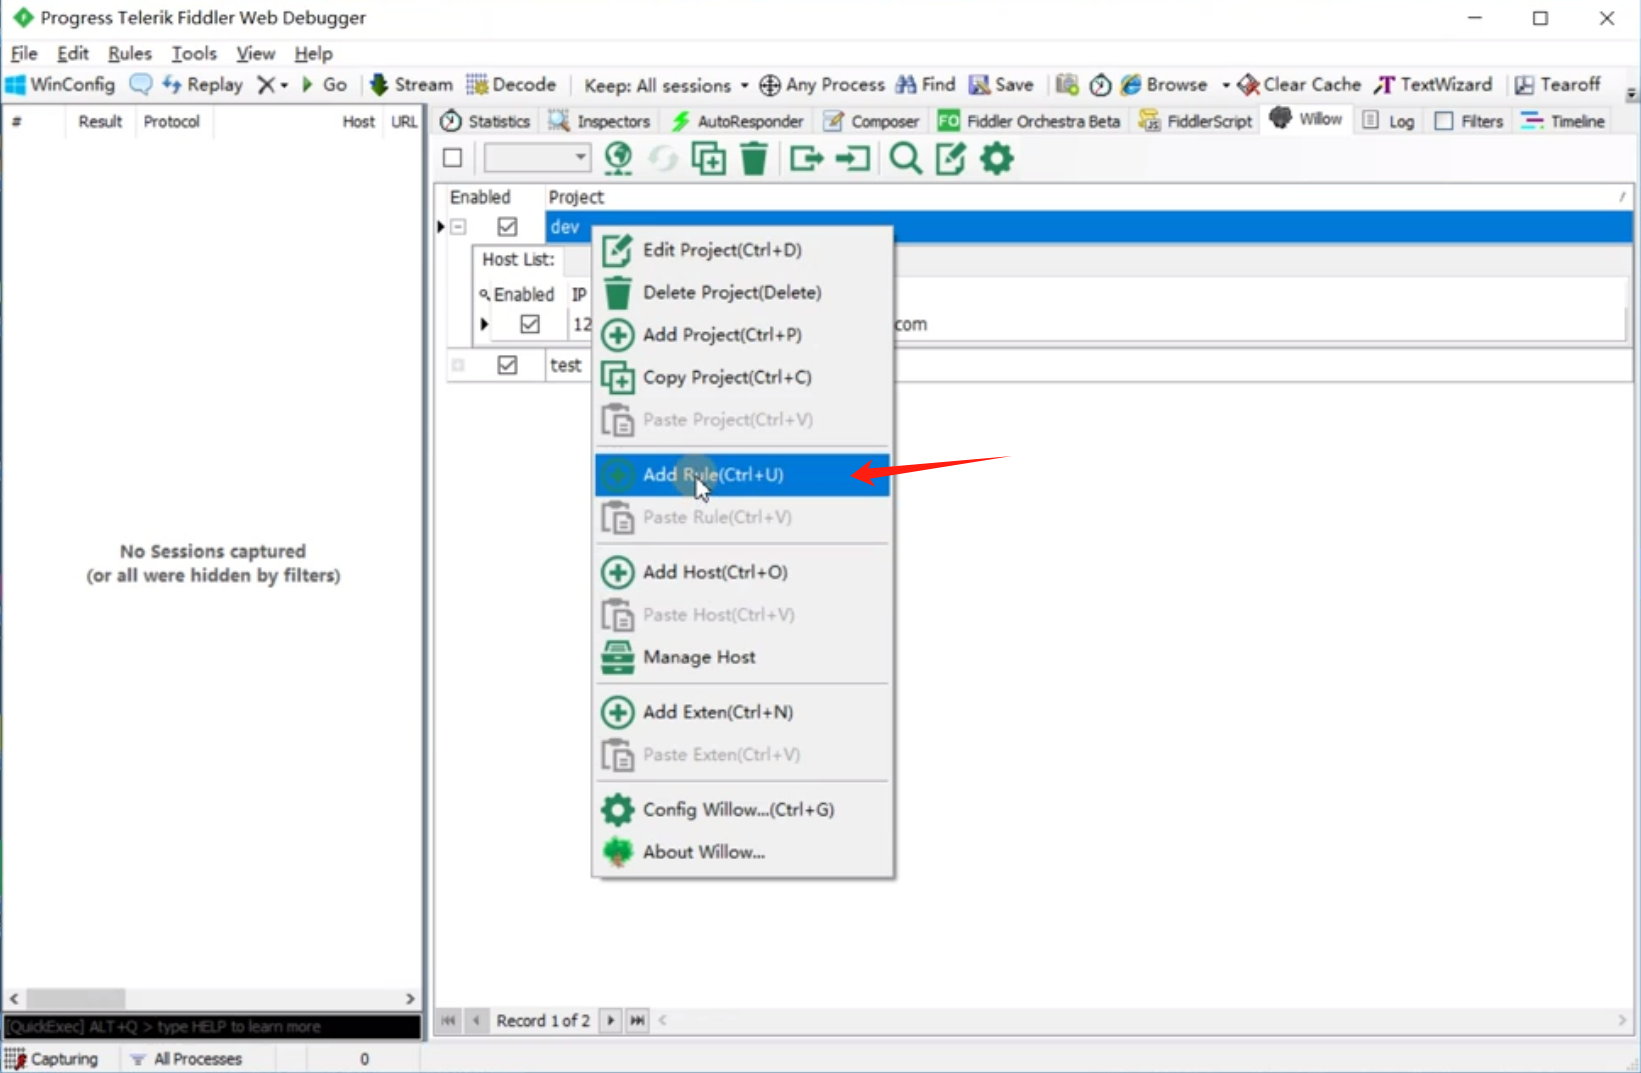Image resolution: width=1641 pixels, height=1073 pixels.
Task: Click the copy project icon in Willow toolbar
Action: pyautogui.click(x=708, y=158)
